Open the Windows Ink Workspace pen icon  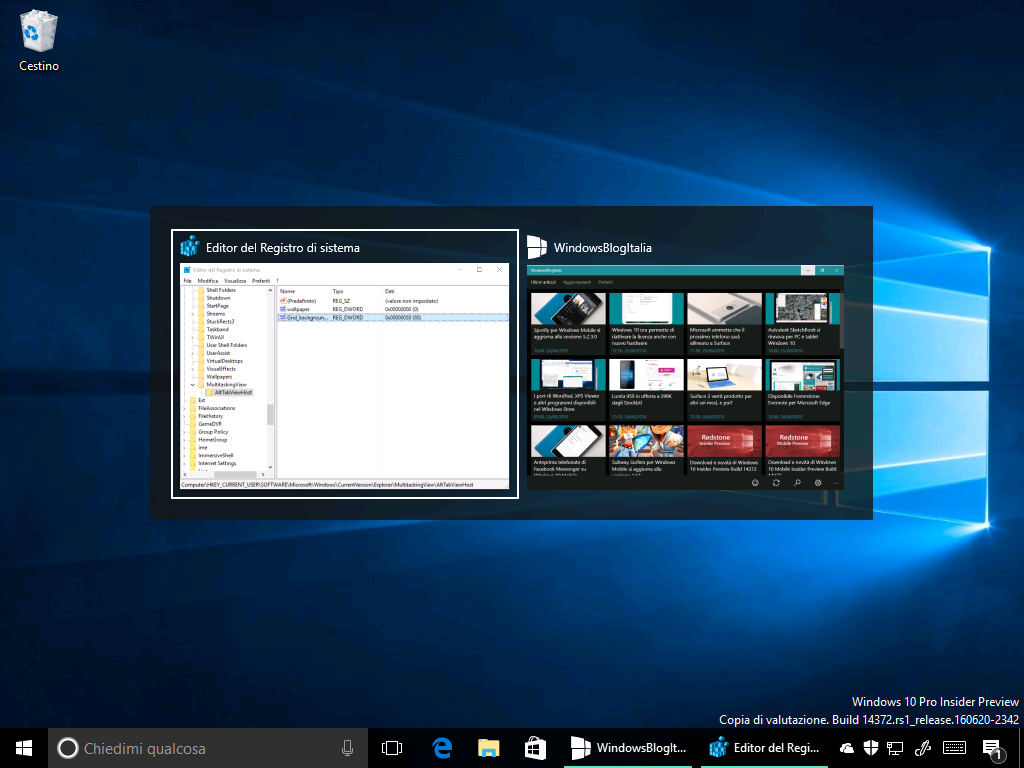pos(923,748)
